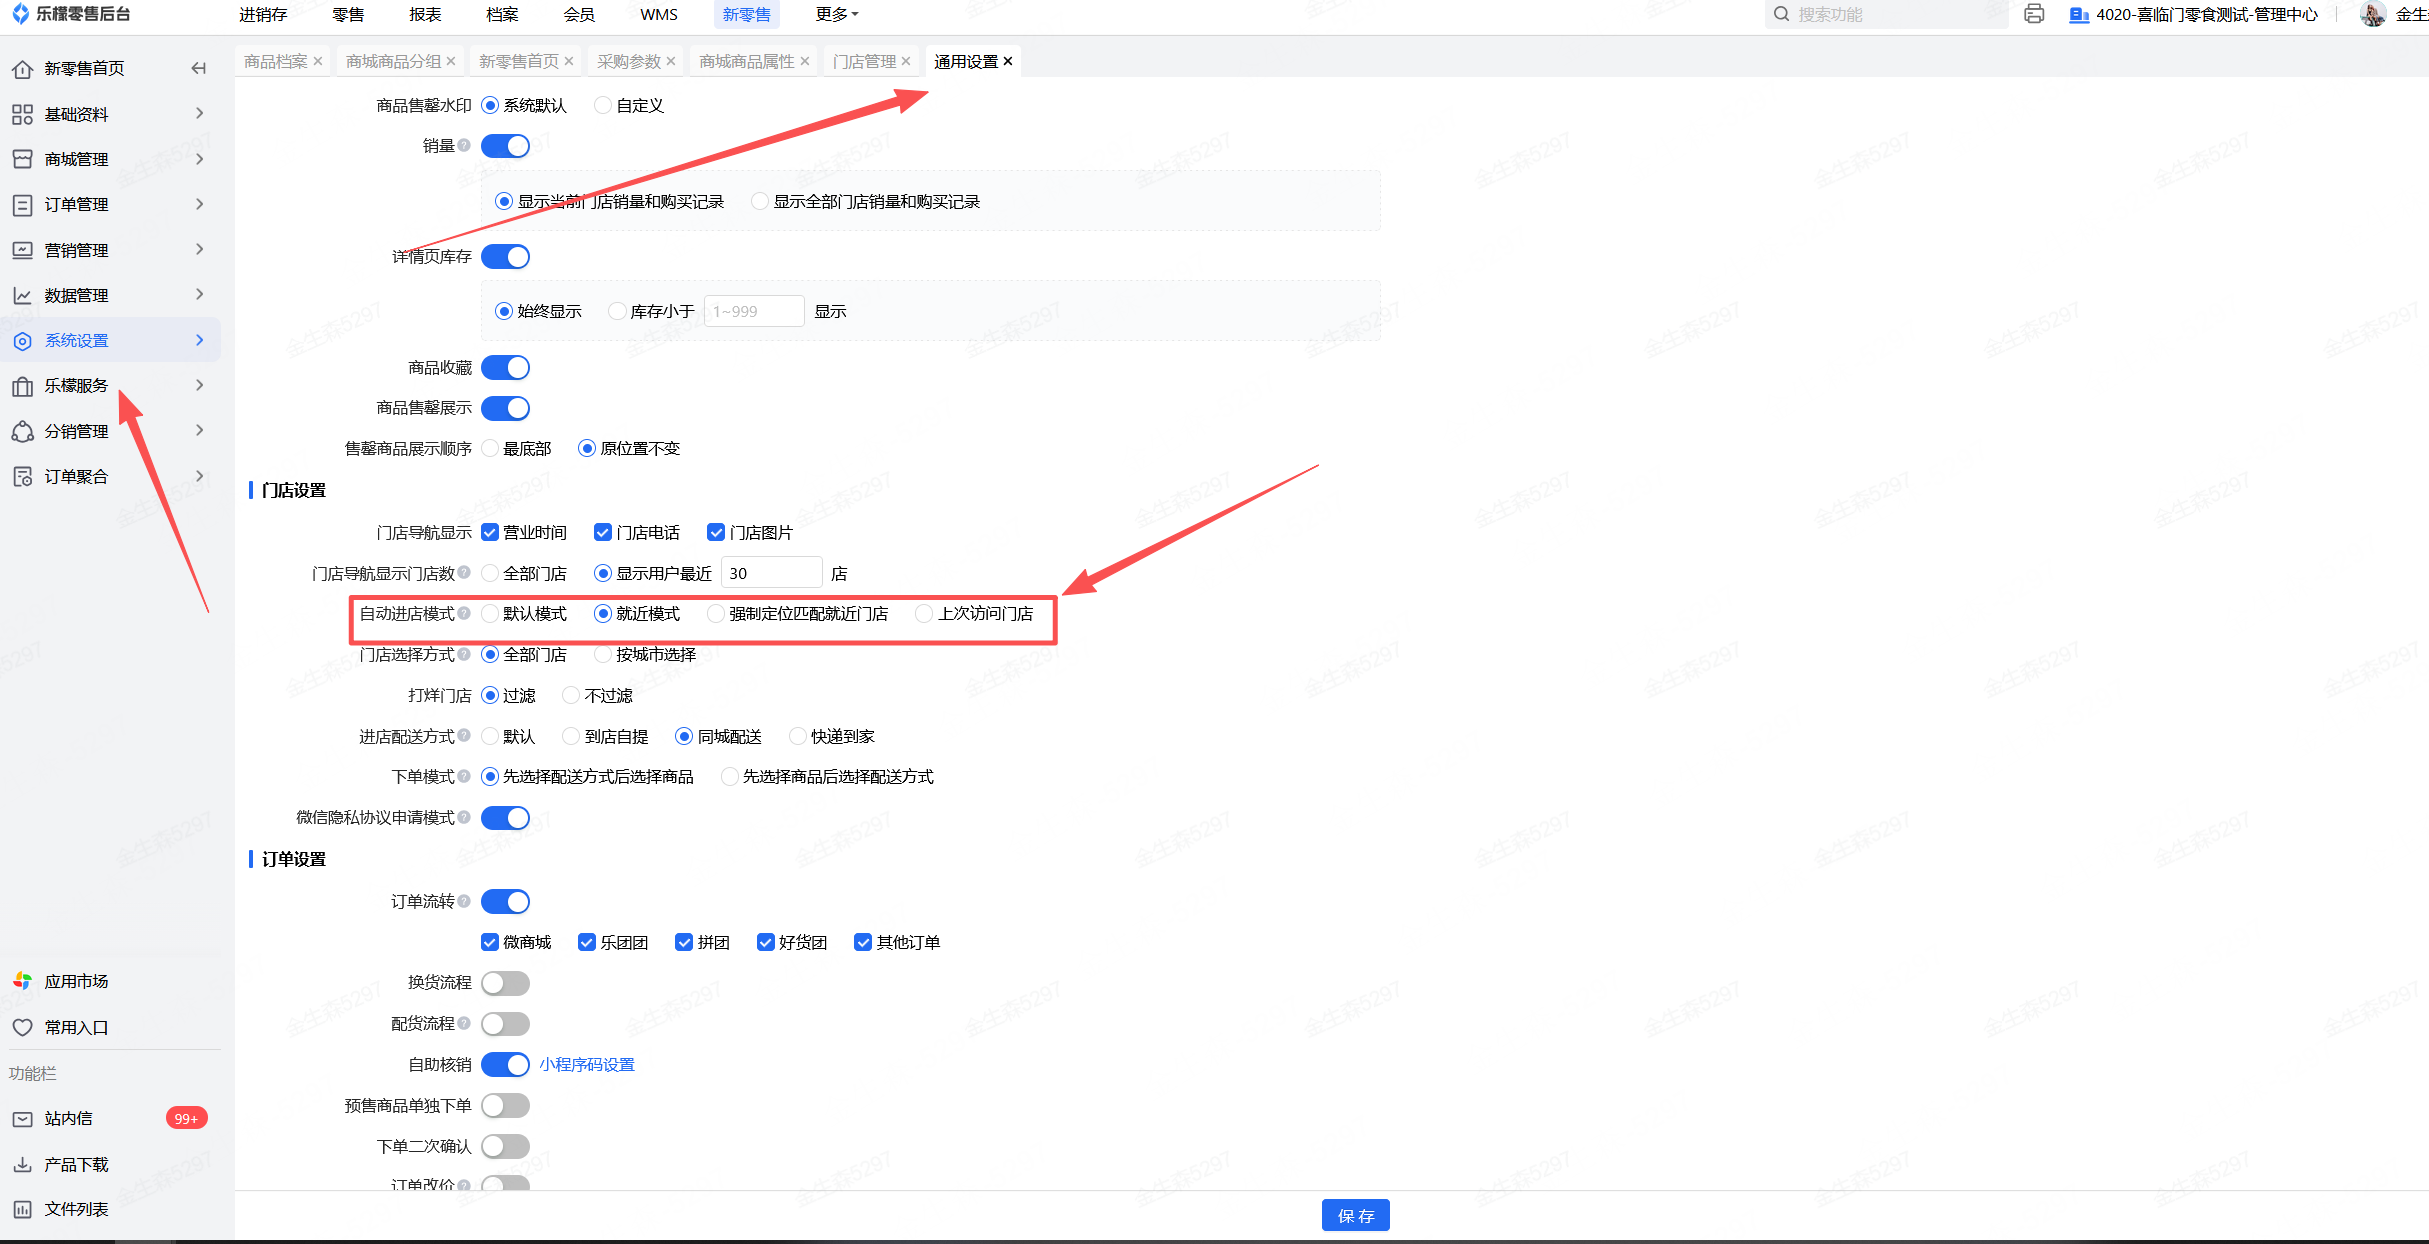Click the help icon beside 自动进店模式
Screen dimensions: 2429x1244
464,613
